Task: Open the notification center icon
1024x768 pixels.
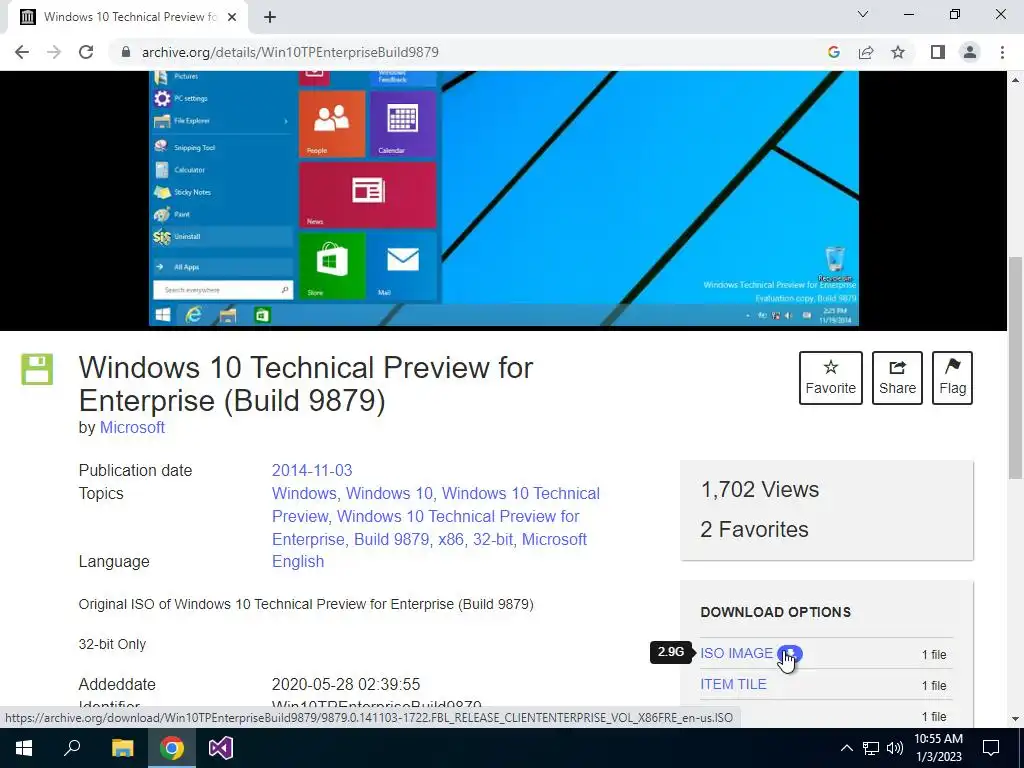Action: 991,748
